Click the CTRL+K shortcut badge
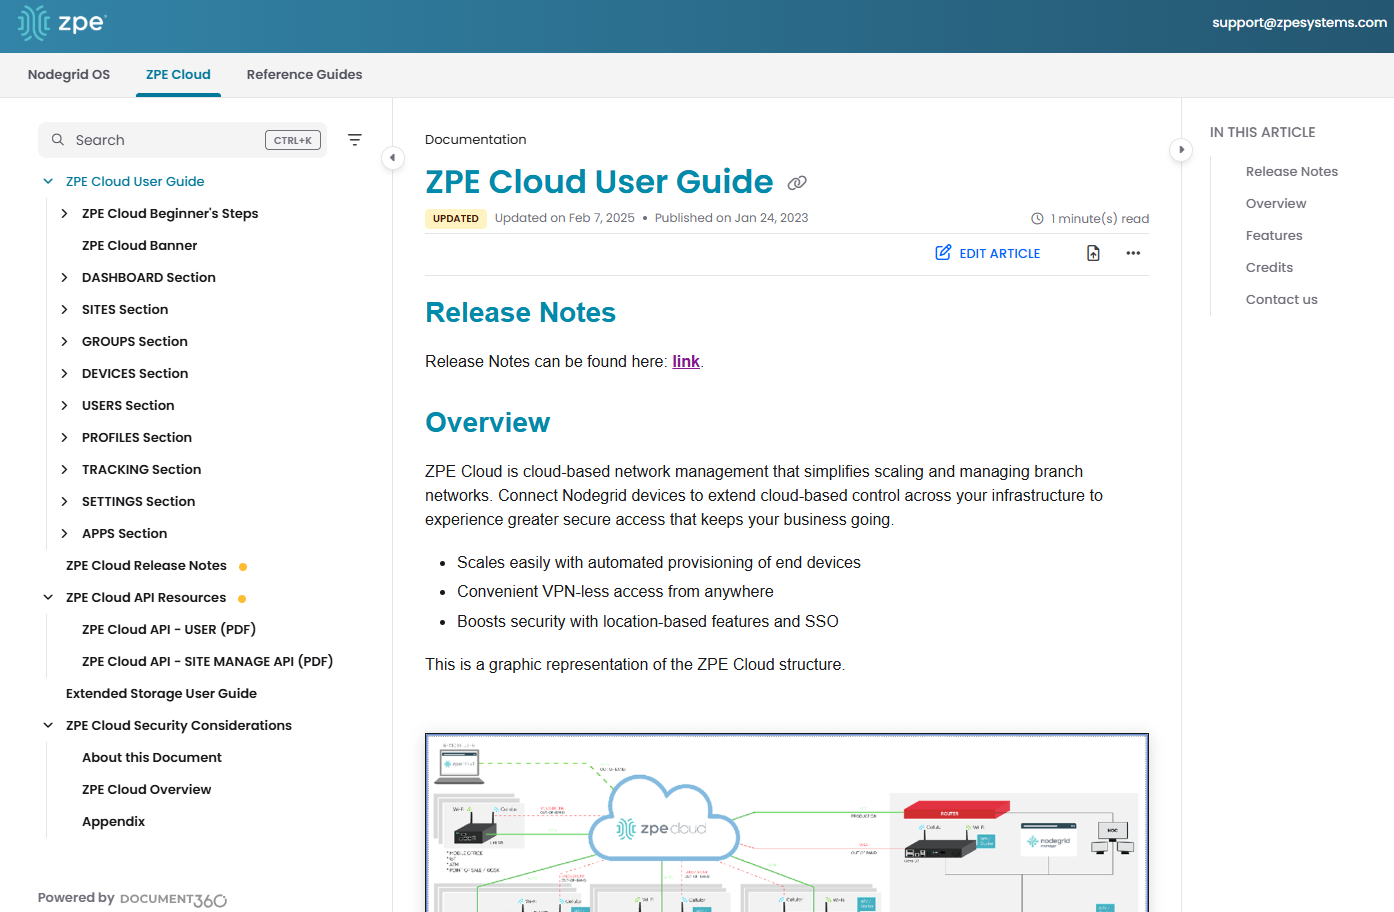1394x912 pixels. 293,140
